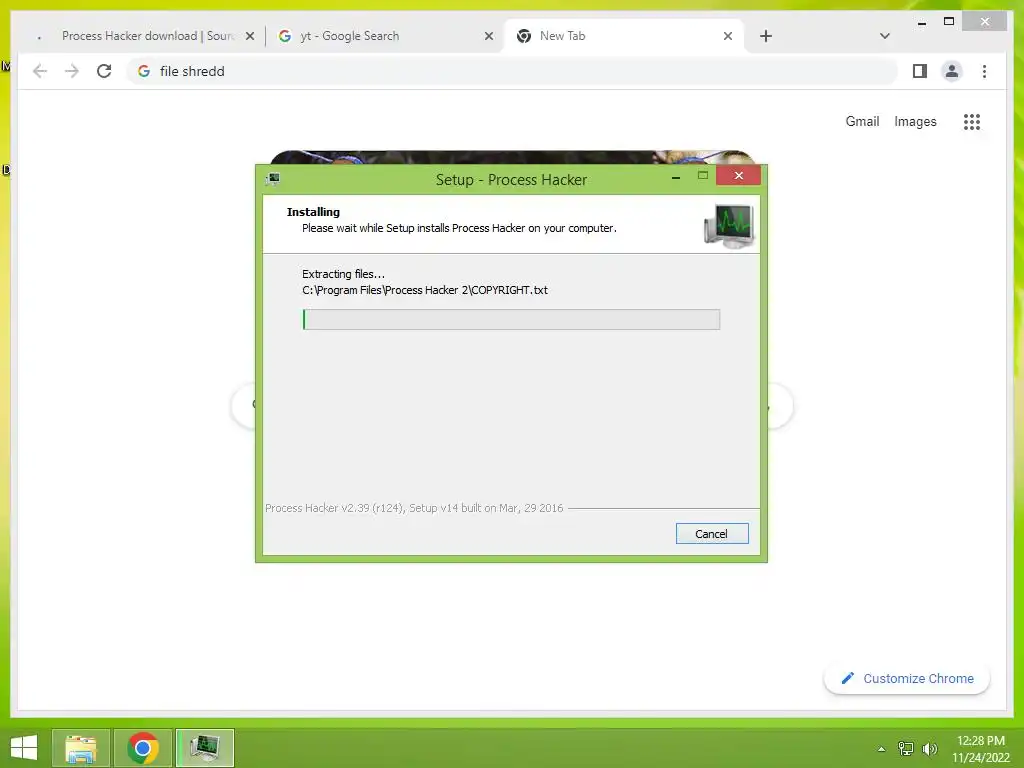Open the Gmail link
The height and width of the screenshot is (768, 1024).
coord(862,121)
